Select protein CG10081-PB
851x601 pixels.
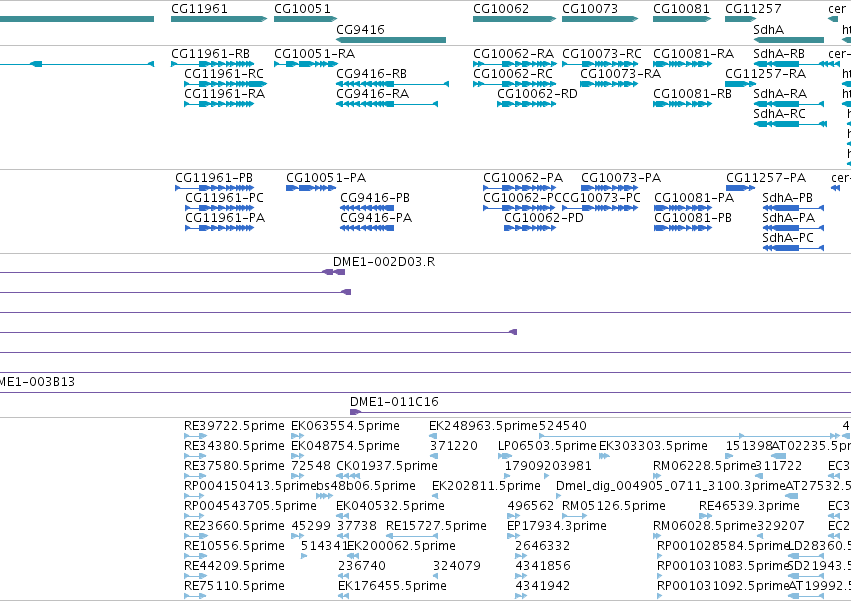click(x=693, y=218)
